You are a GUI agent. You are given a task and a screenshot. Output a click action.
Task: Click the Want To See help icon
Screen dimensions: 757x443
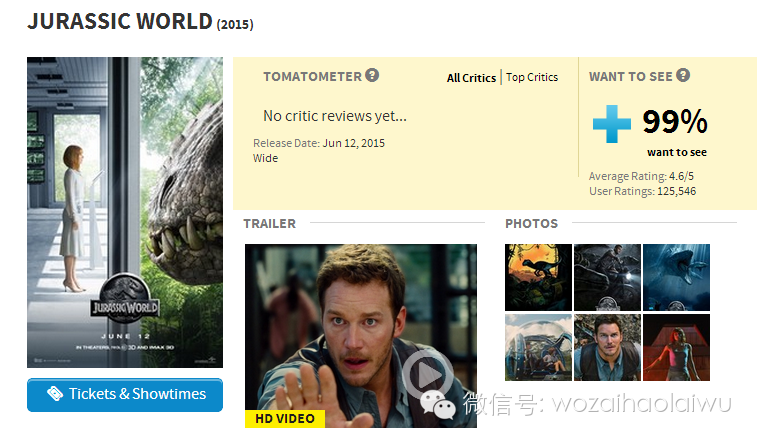click(683, 75)
